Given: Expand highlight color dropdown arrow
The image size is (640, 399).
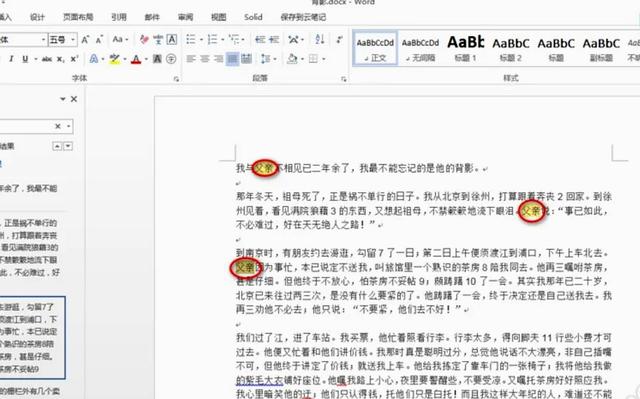Looking at the screenshot, I should pyautogui.click(x=124, y=59).
